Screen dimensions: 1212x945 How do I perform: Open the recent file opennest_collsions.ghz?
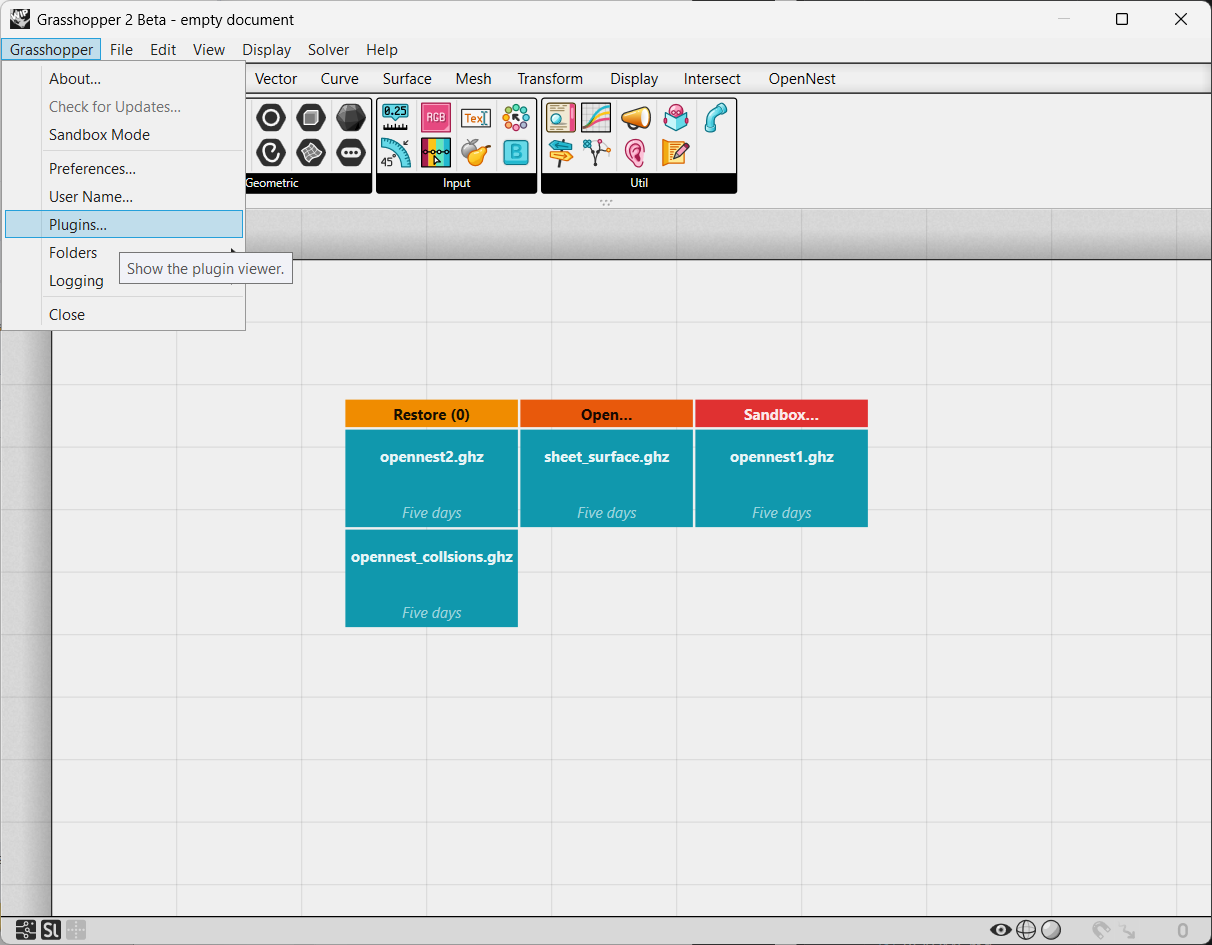[x=431, y=578]
